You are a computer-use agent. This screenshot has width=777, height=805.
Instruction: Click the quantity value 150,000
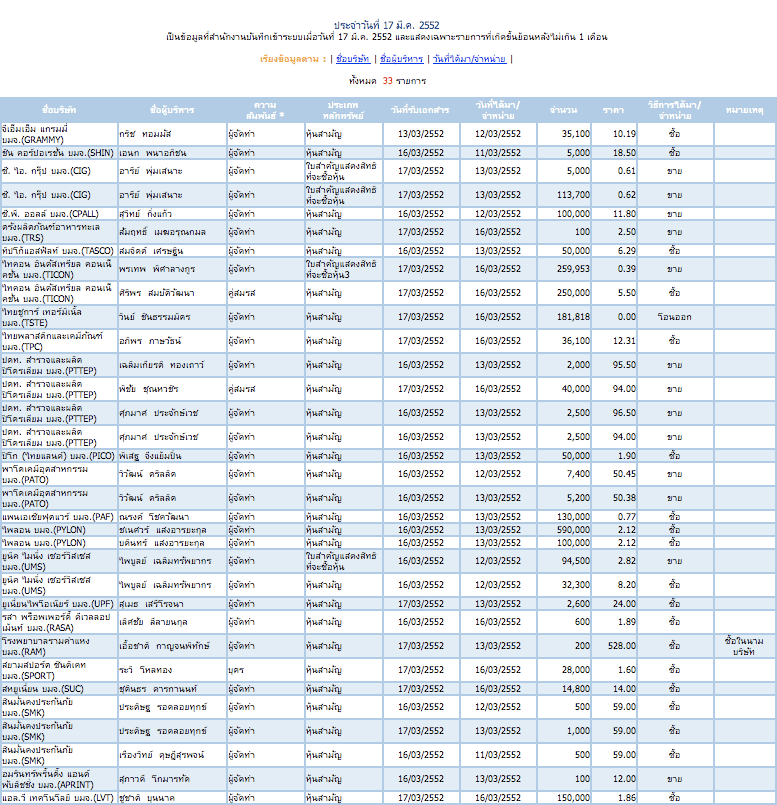(x=574, y=798)
